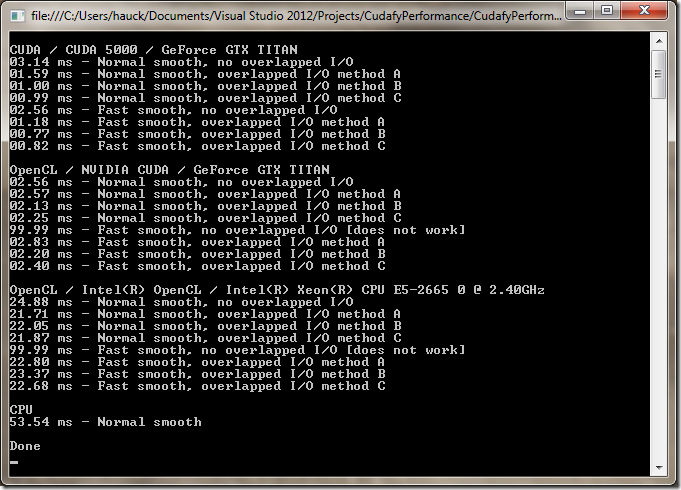Minimize the CudafyPerformance console window
The height and width of the screenshot is (490, 681).
click(580, 11)
